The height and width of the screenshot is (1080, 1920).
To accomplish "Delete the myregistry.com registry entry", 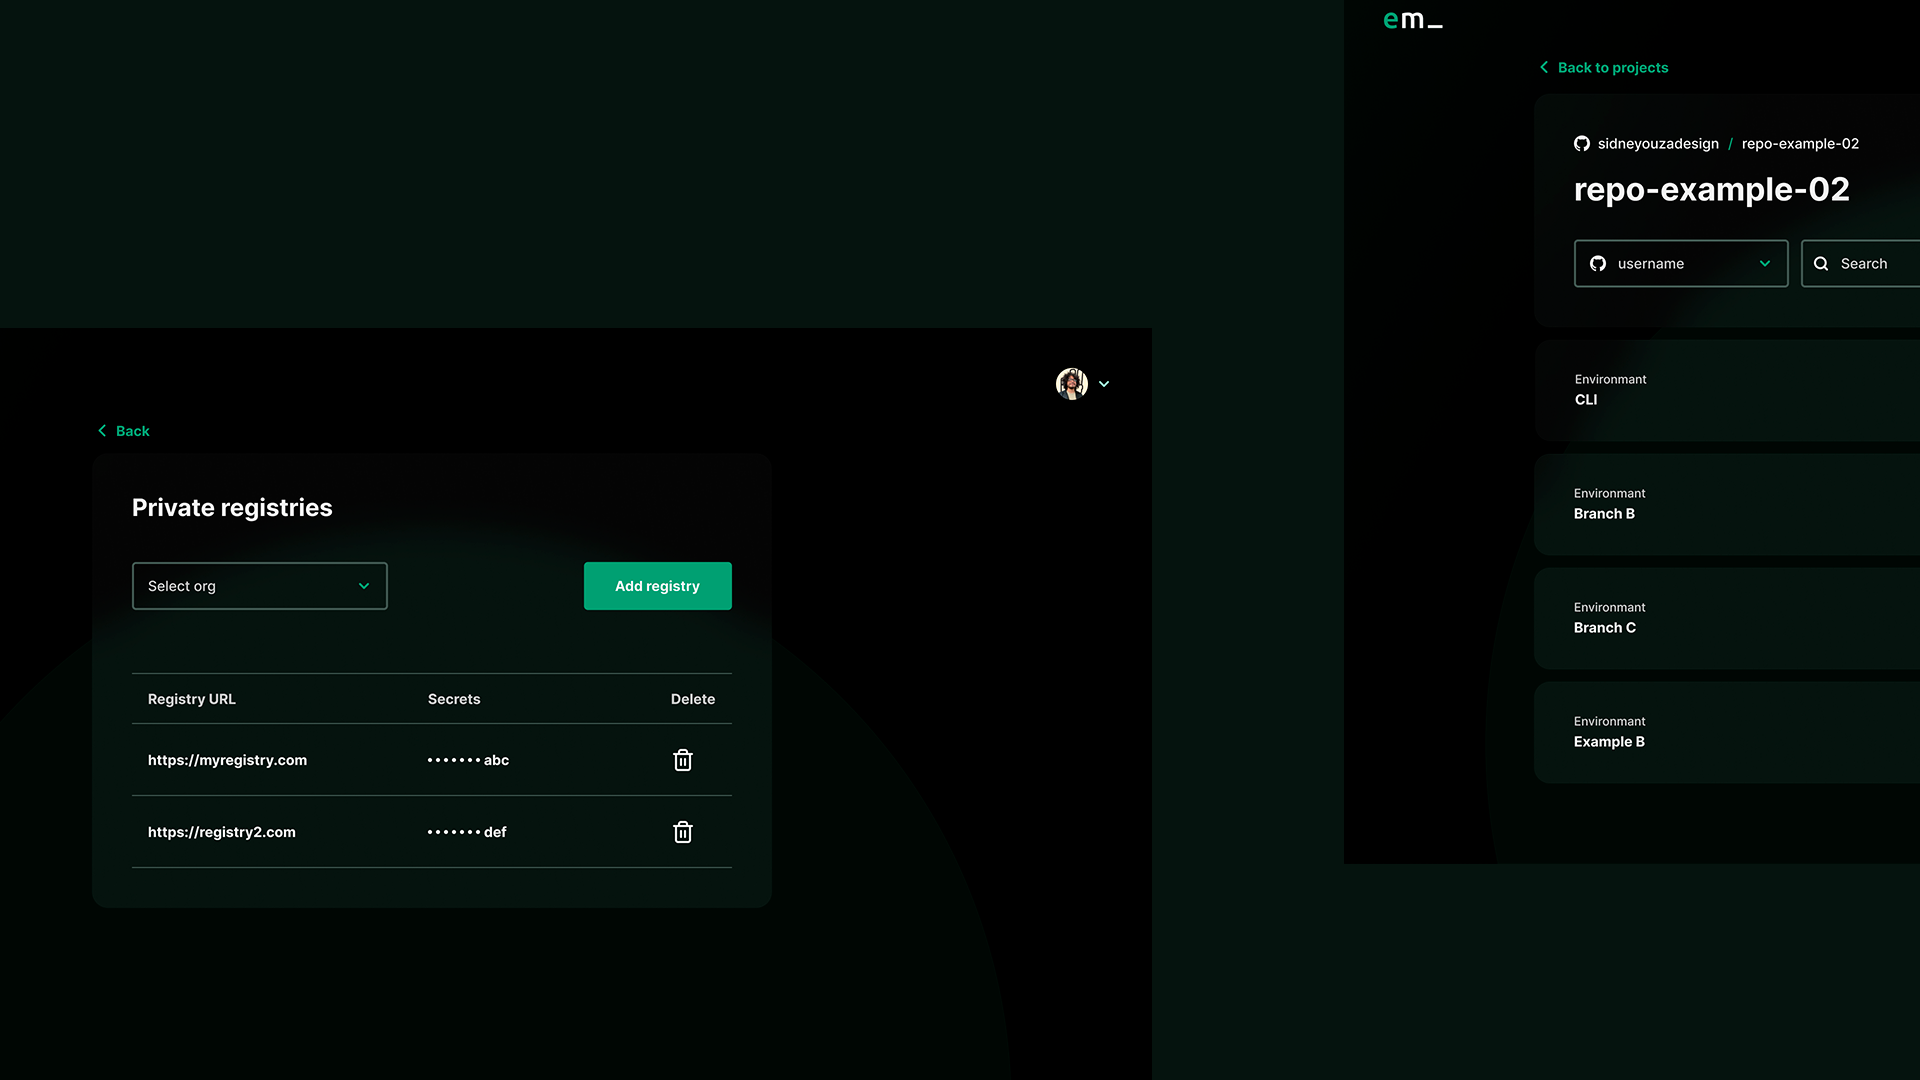I will point(683,760).
